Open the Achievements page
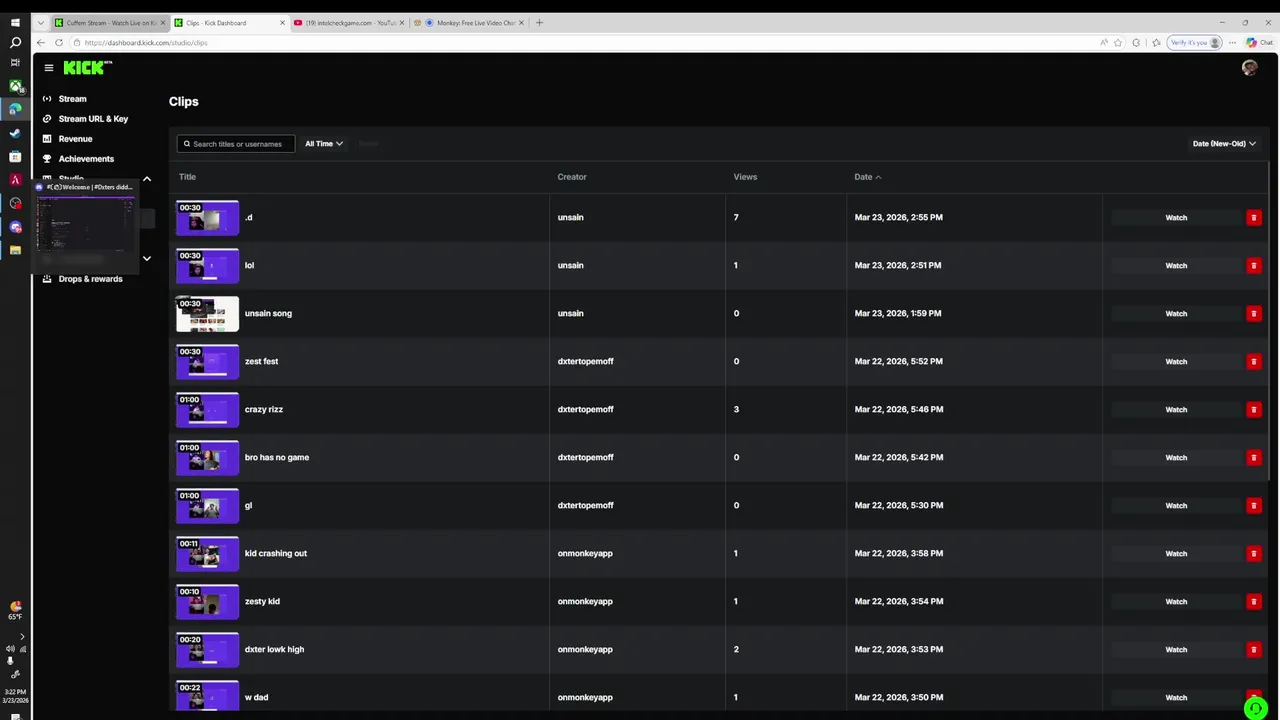 (x=86, y=159)
